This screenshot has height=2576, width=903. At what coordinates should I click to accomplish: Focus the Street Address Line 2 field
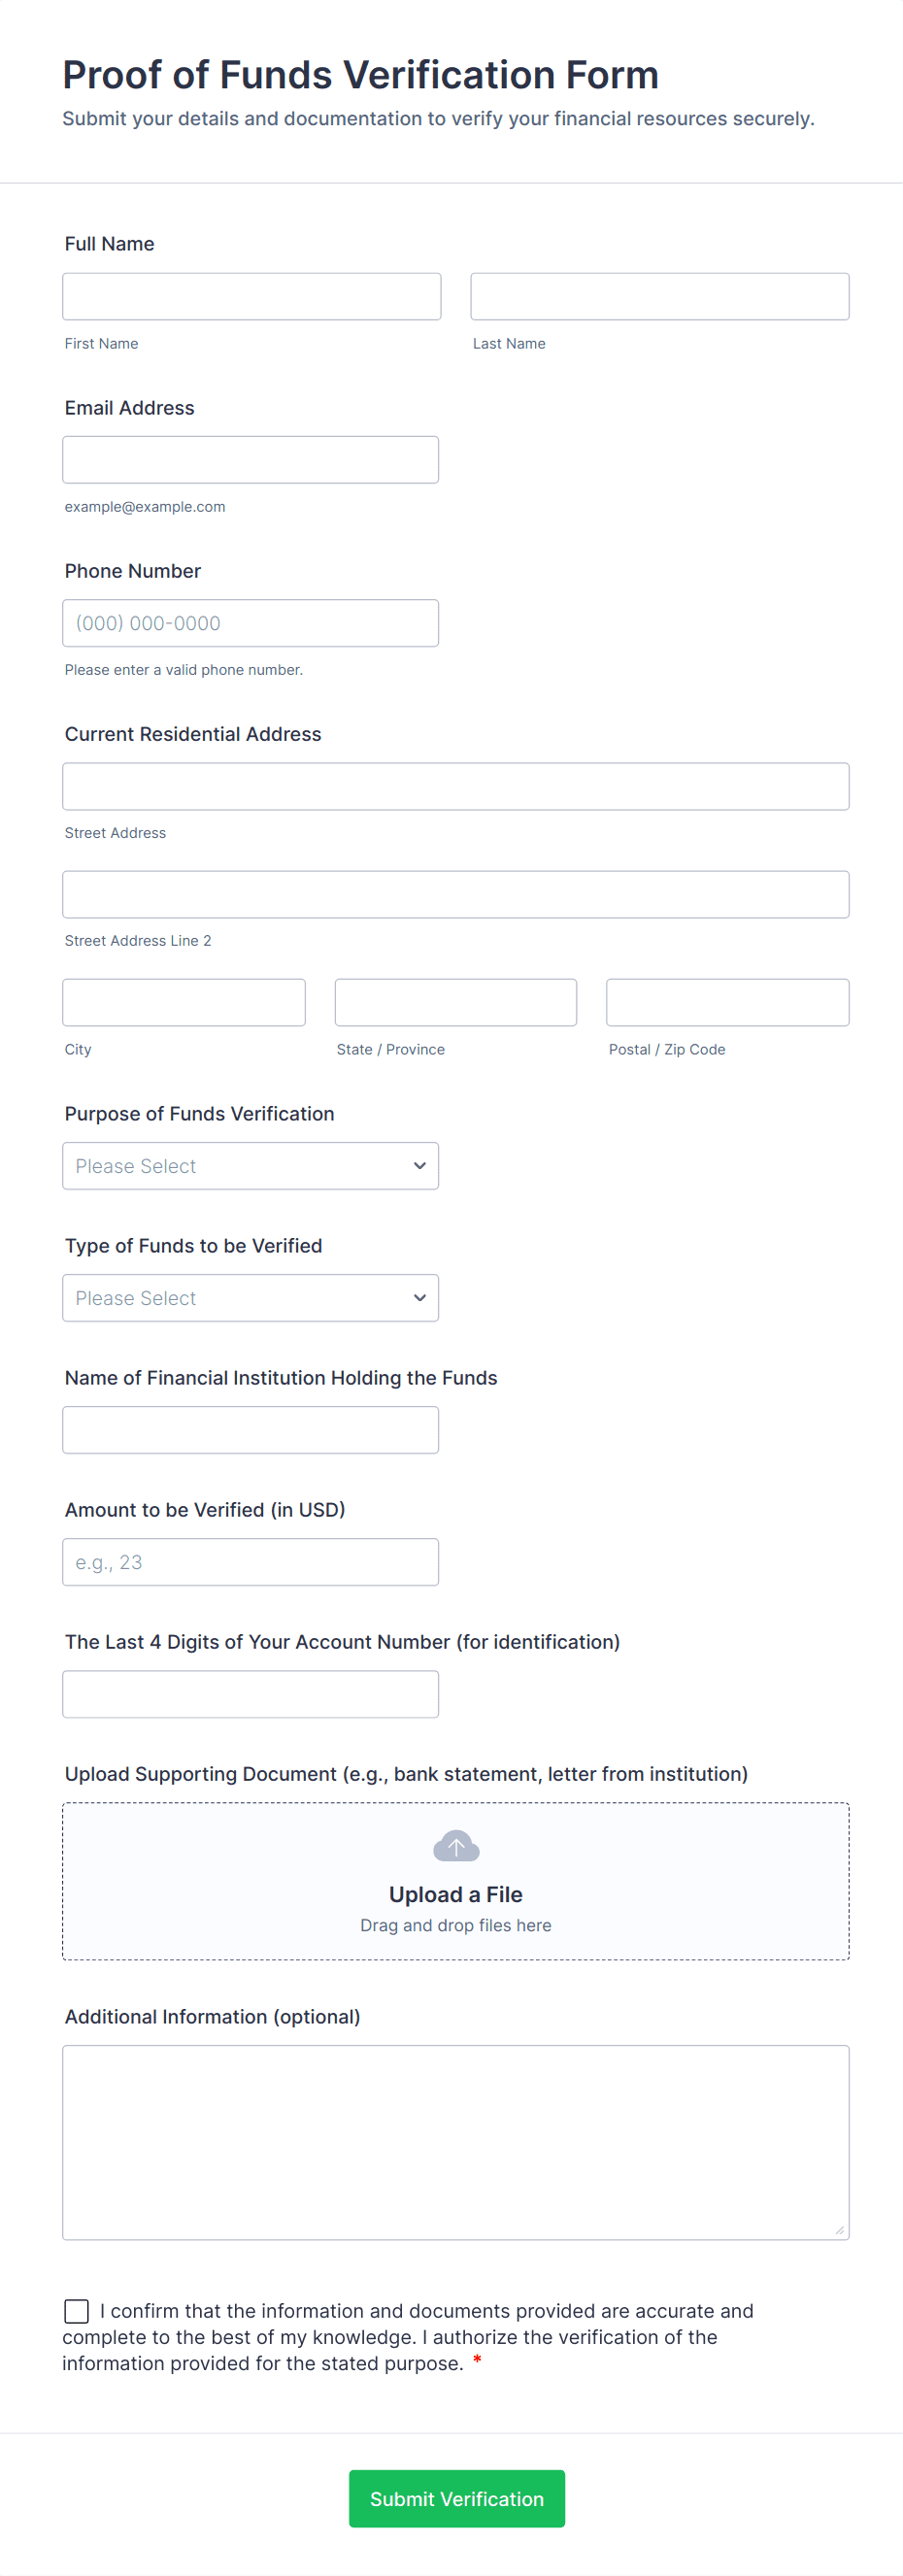455,895
